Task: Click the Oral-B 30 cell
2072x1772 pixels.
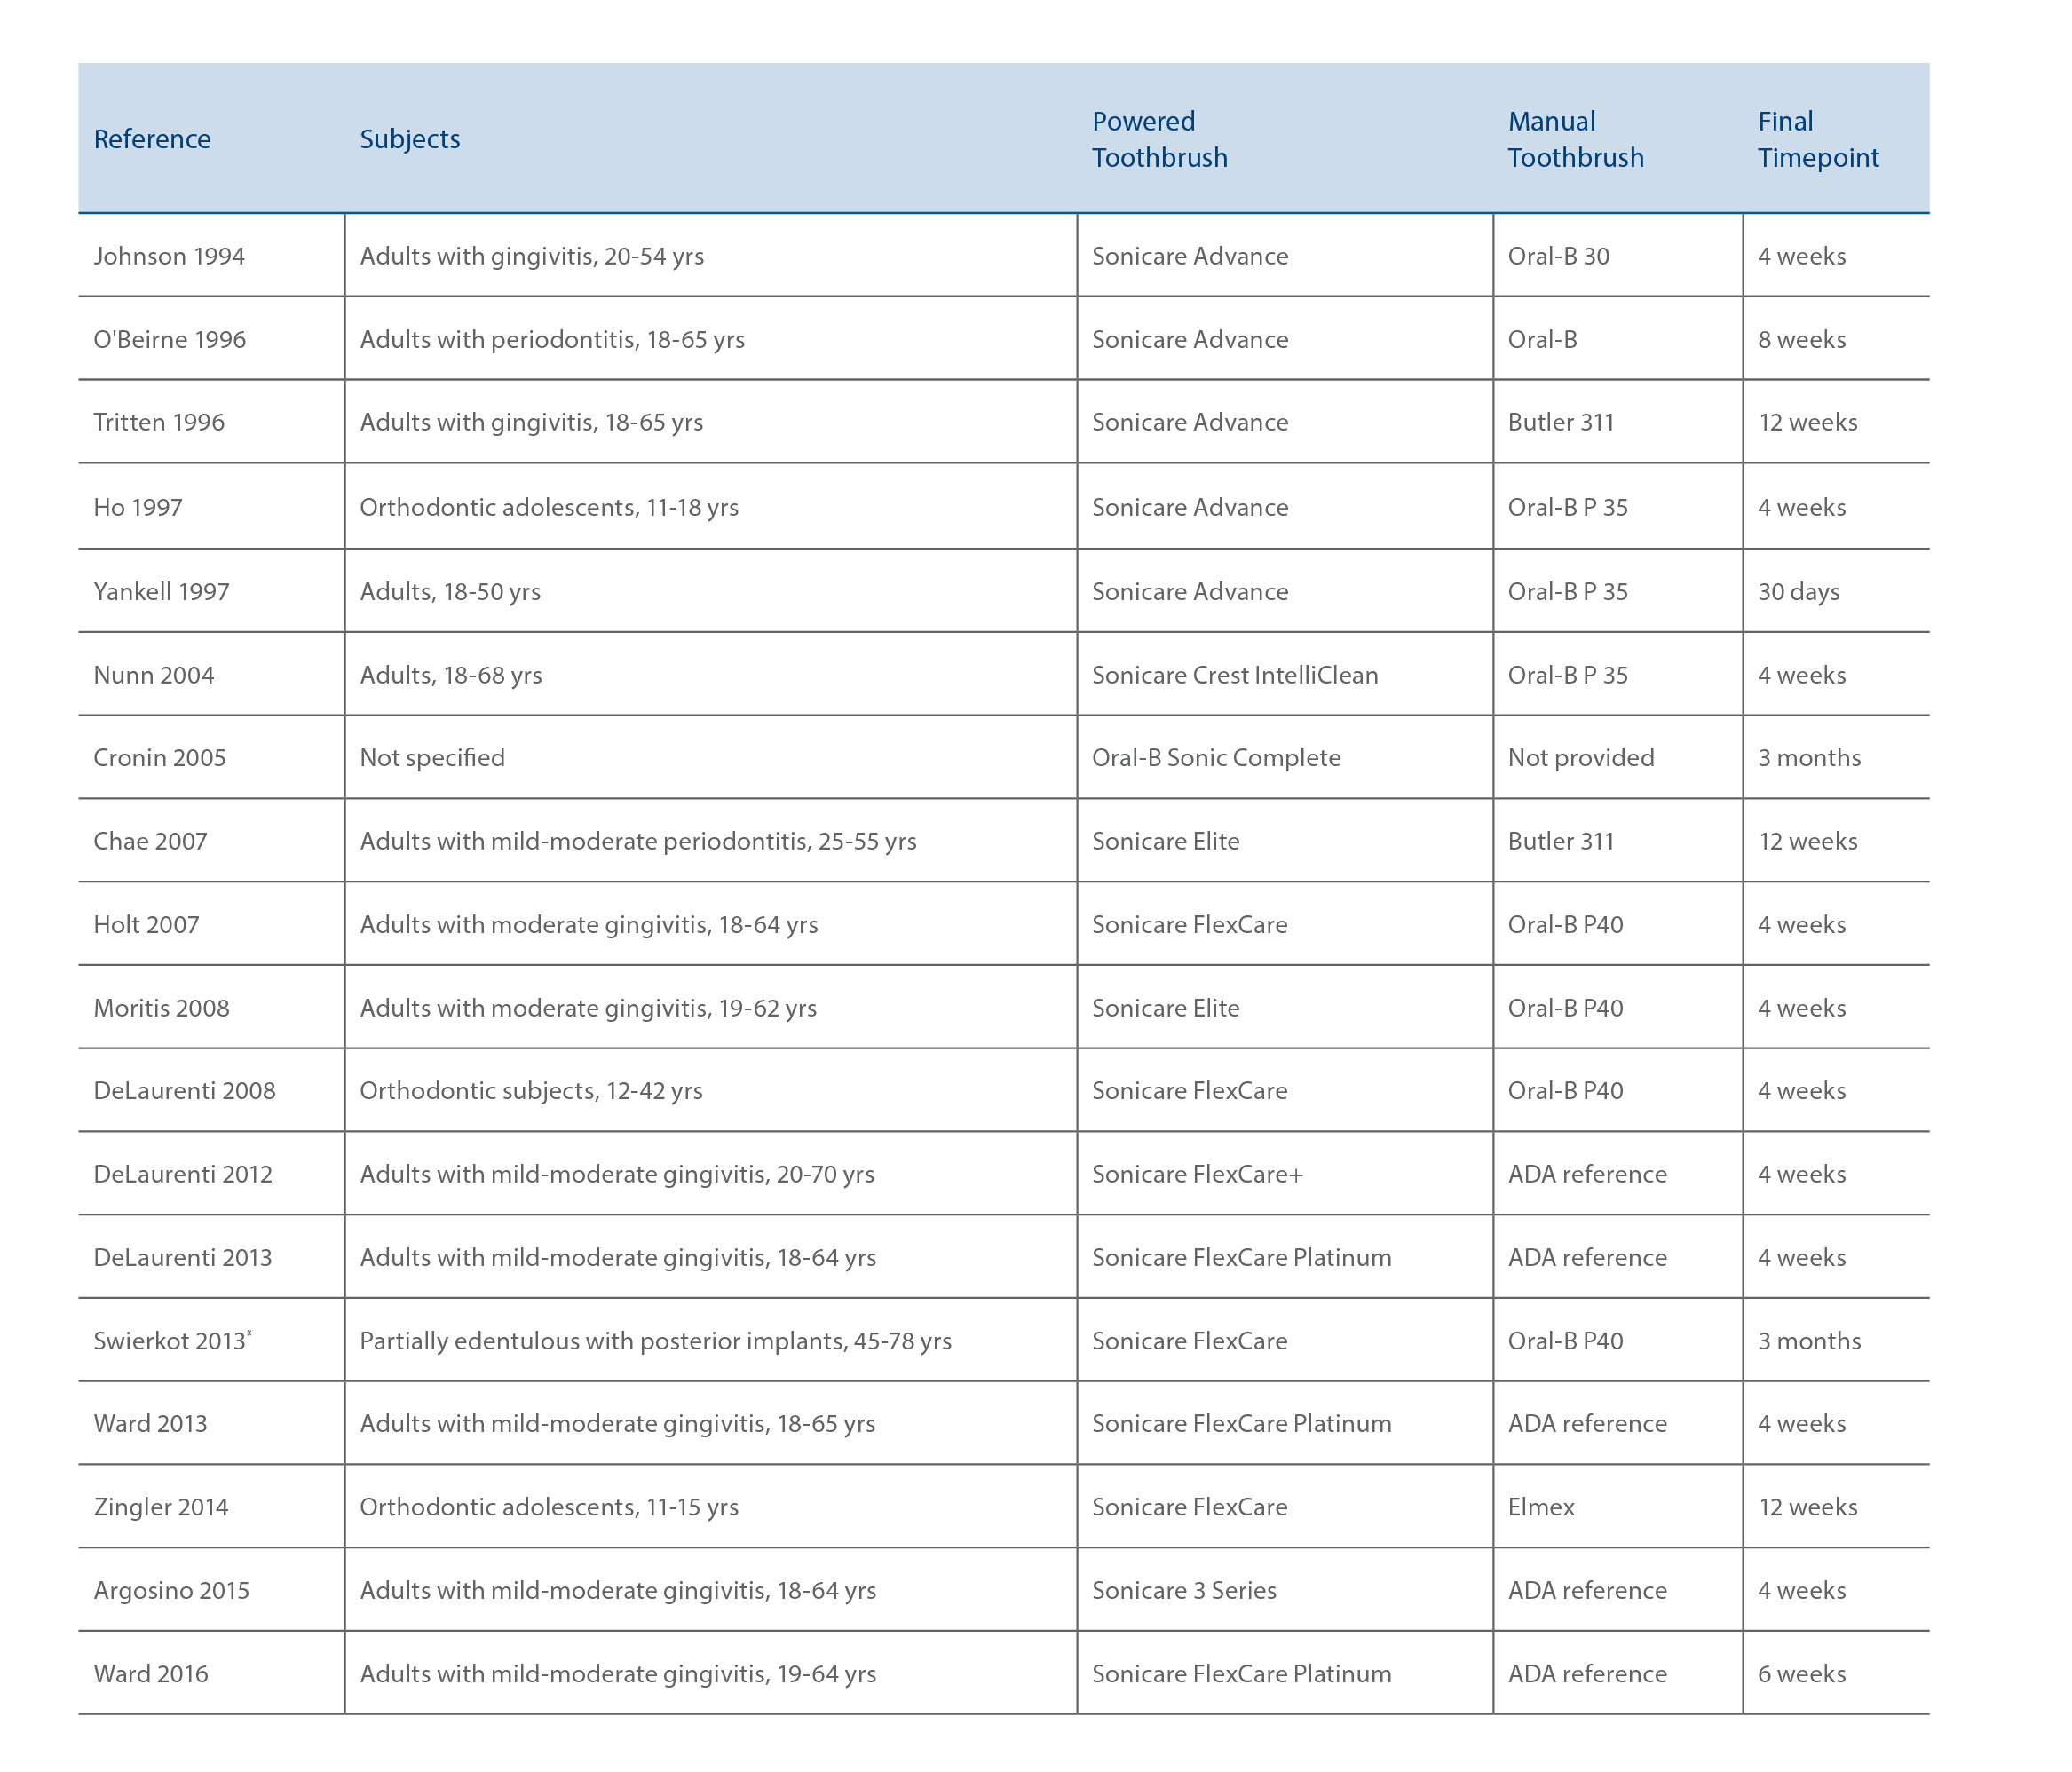Action: coord(1558,256)
